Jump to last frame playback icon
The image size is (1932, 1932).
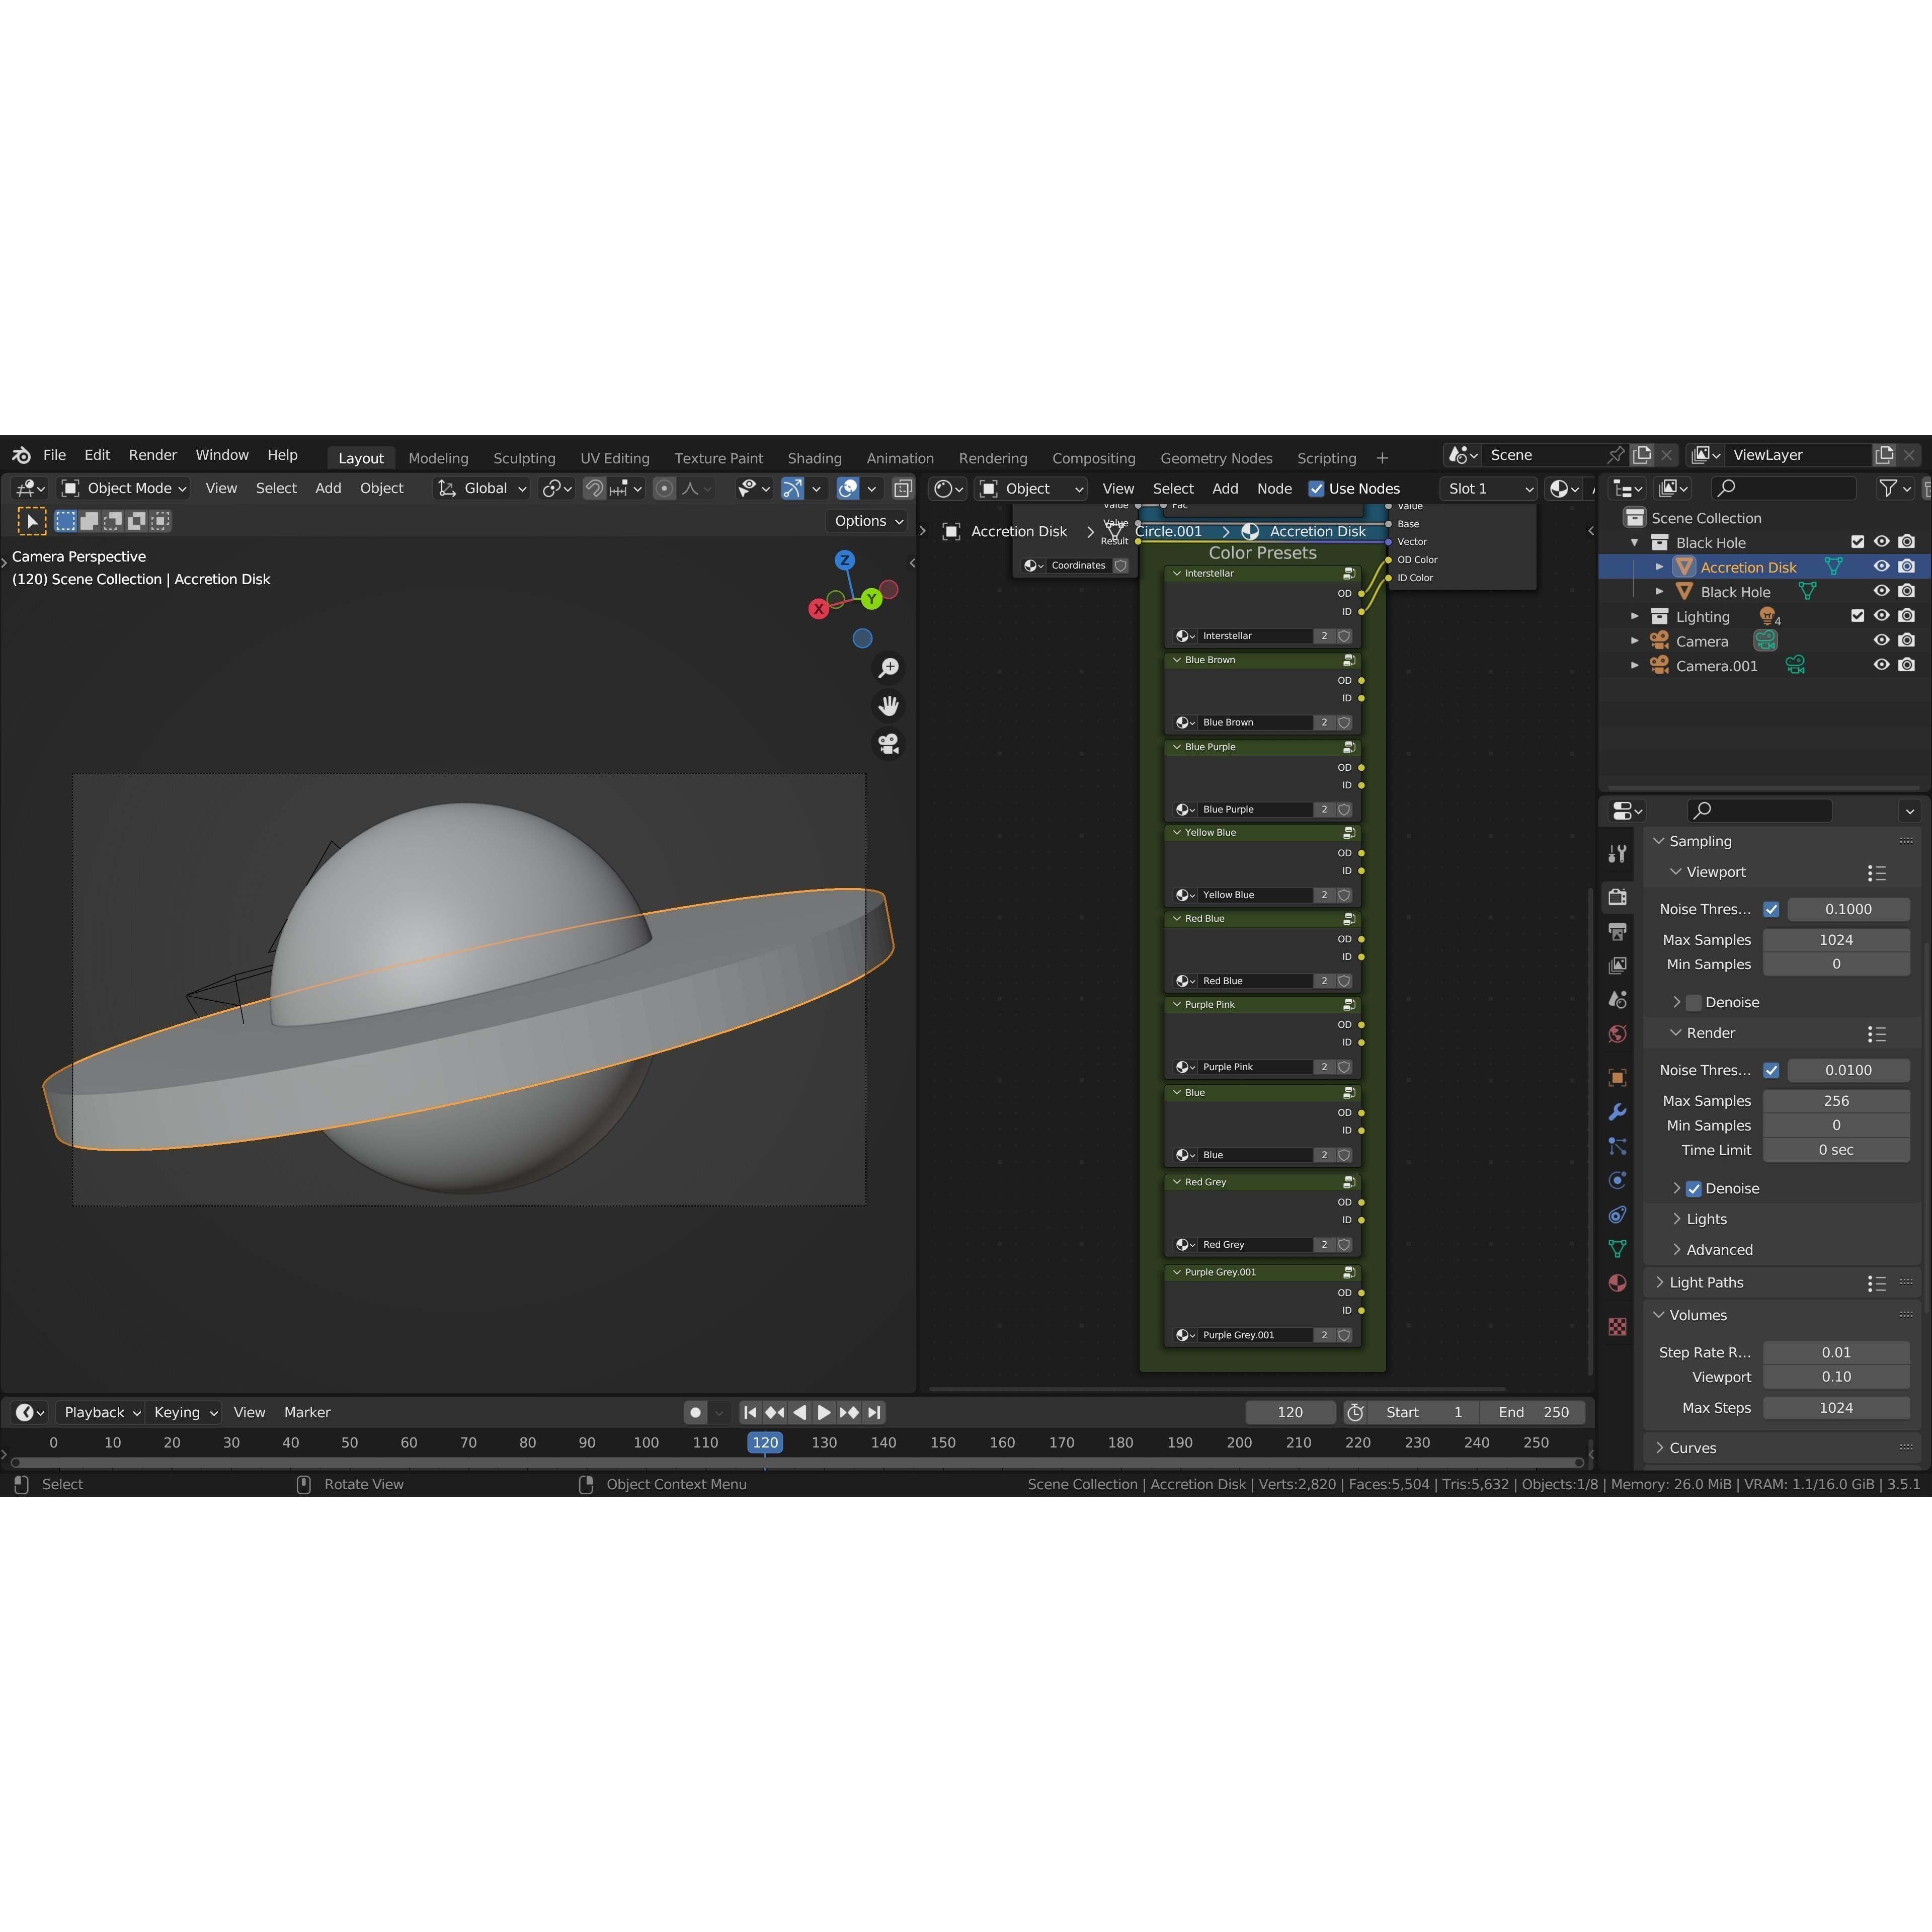[874, 1412]
